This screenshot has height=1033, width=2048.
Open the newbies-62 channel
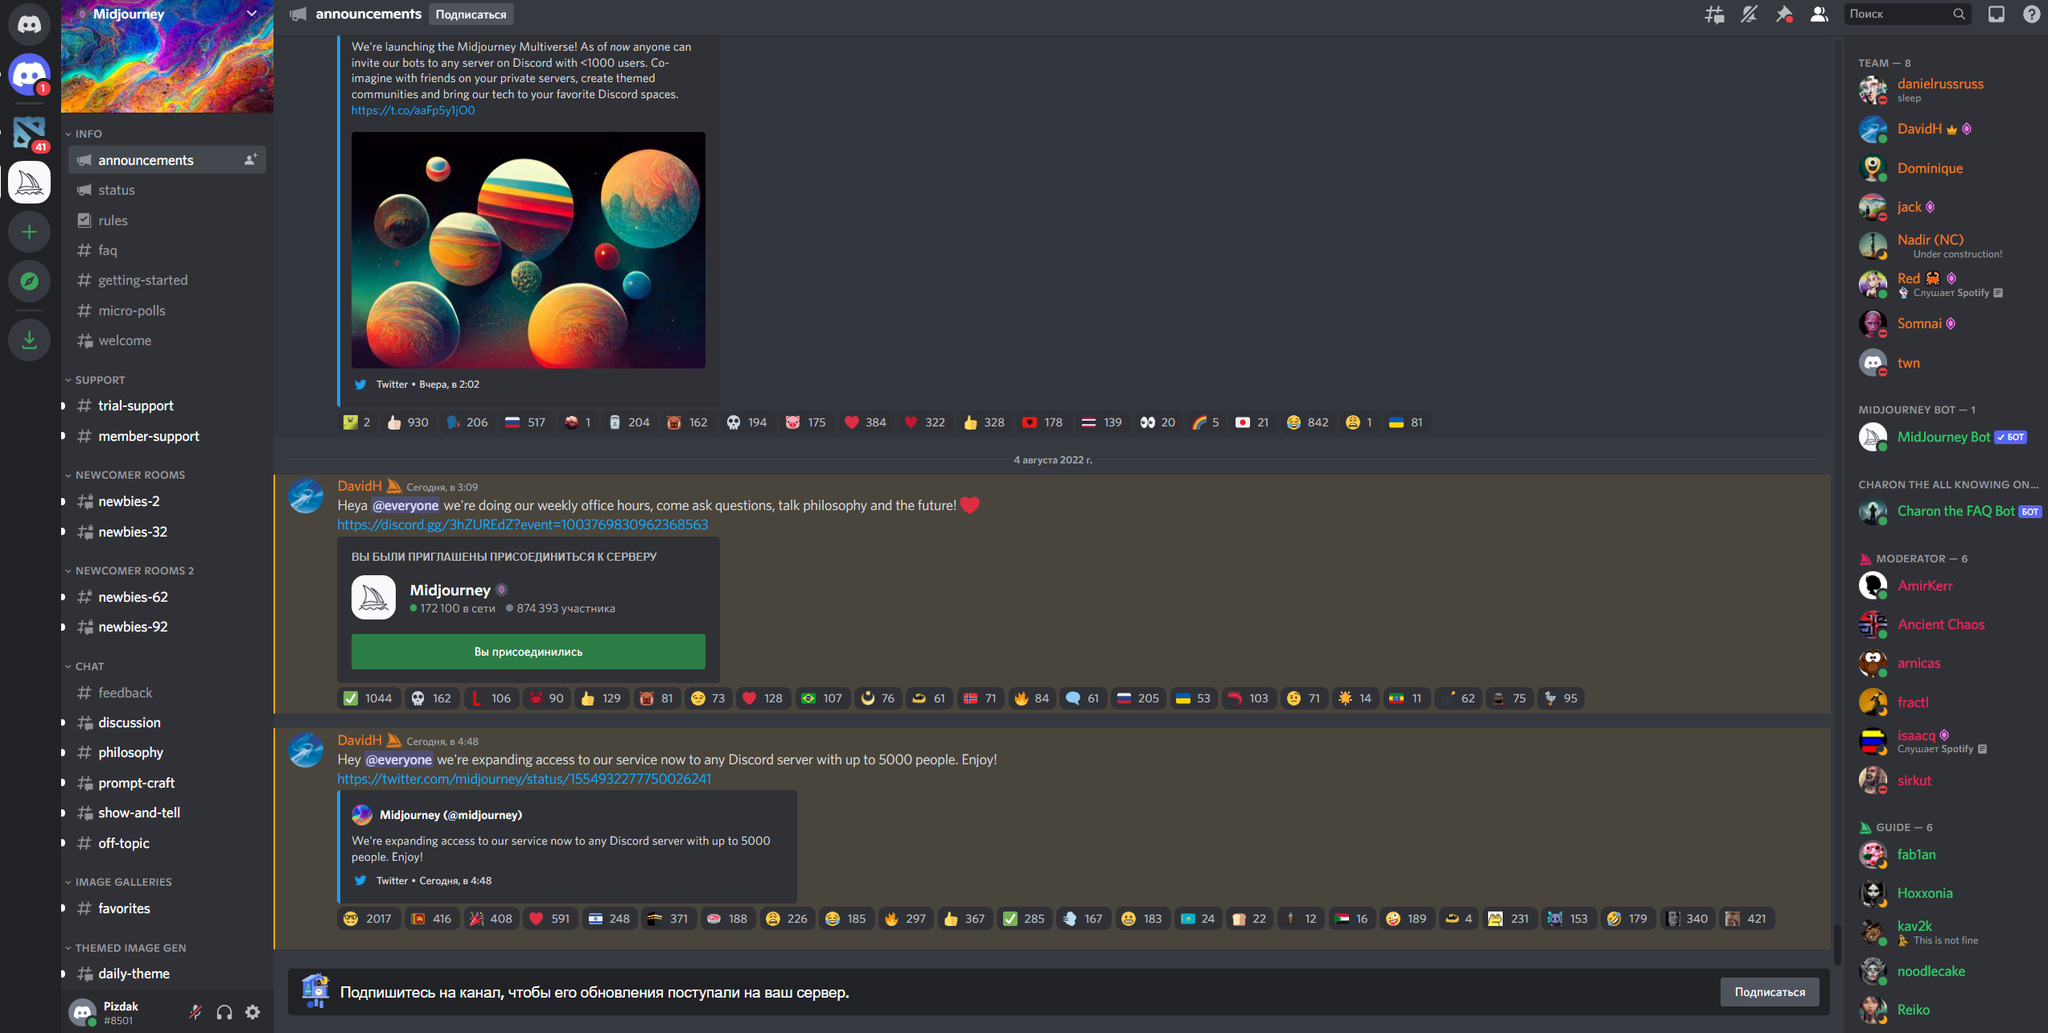167,597
